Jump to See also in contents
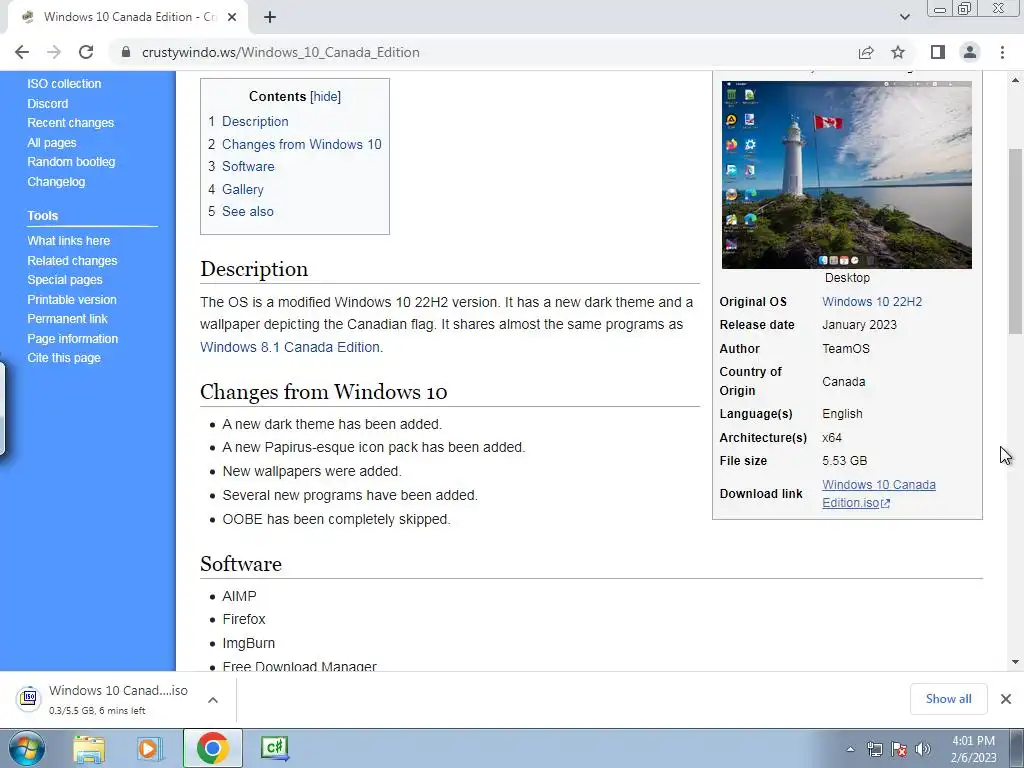1024x768 pixels. click(x=248, y=212)
